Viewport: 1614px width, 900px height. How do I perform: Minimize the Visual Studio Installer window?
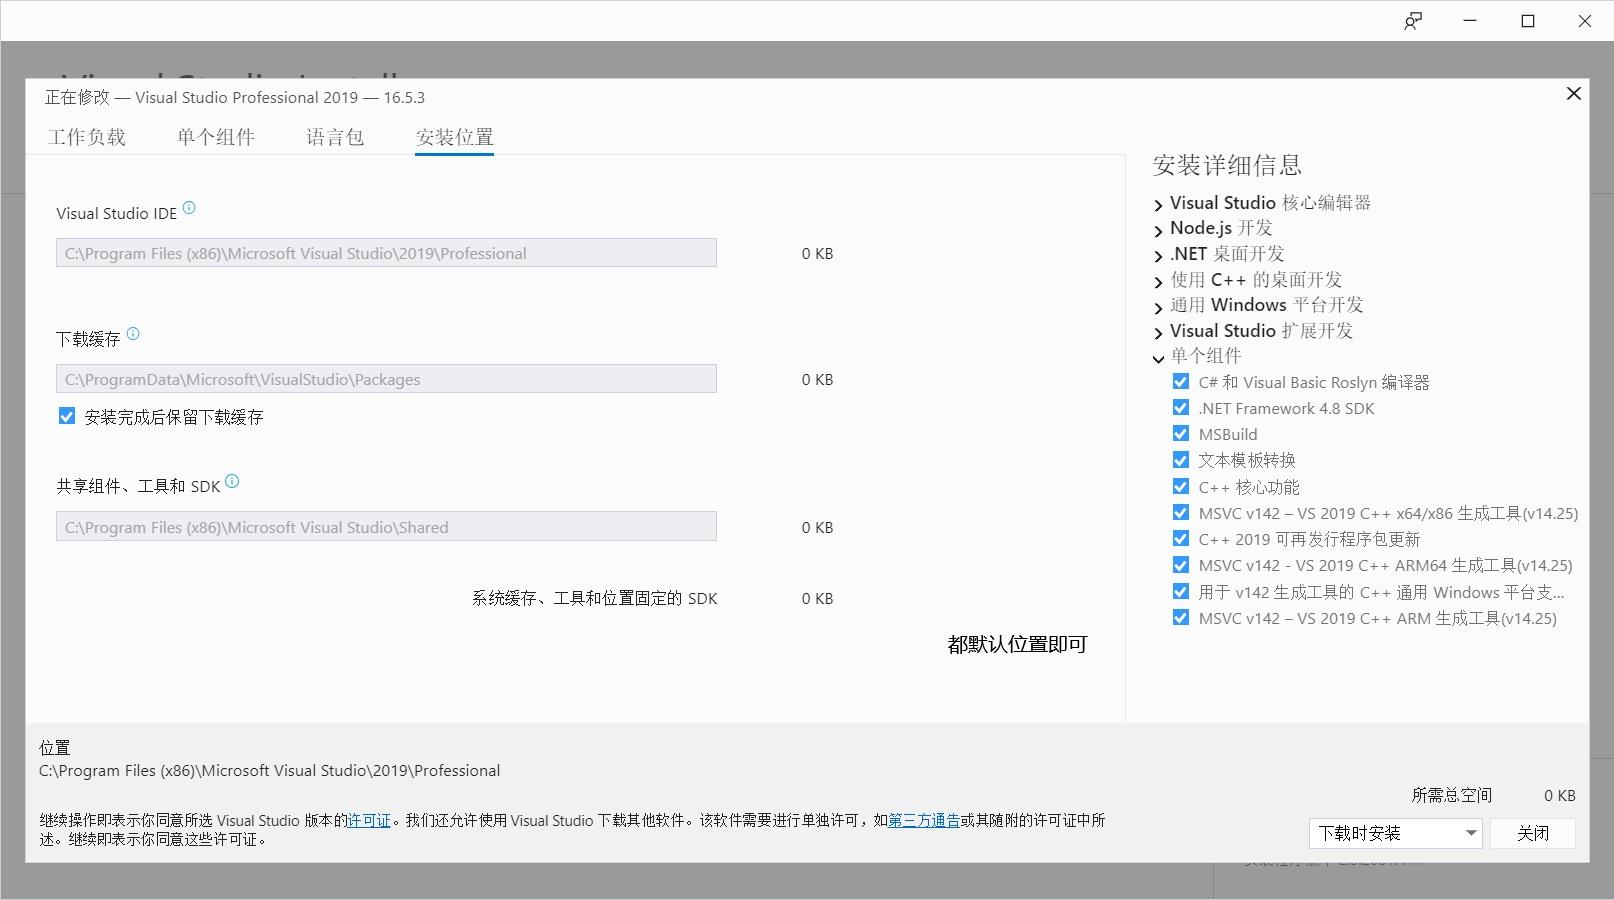tap(1470, 21)
